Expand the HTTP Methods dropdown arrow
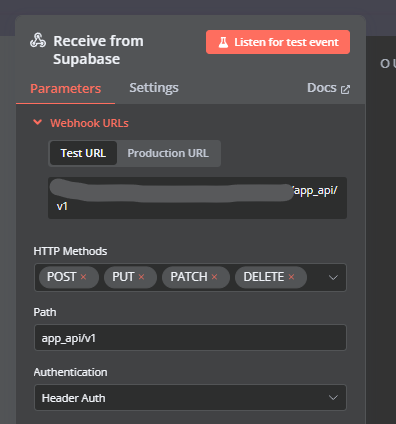This screenshot has height=424, width=396. (x=333, y=277)
